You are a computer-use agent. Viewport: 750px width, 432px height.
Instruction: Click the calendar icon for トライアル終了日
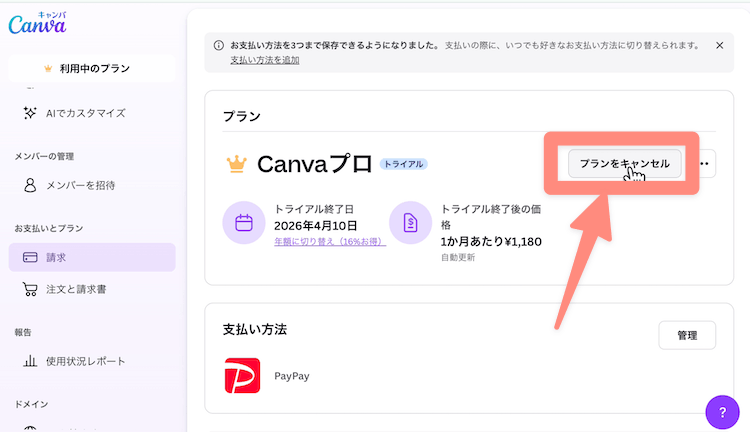(x=244, y=223)
